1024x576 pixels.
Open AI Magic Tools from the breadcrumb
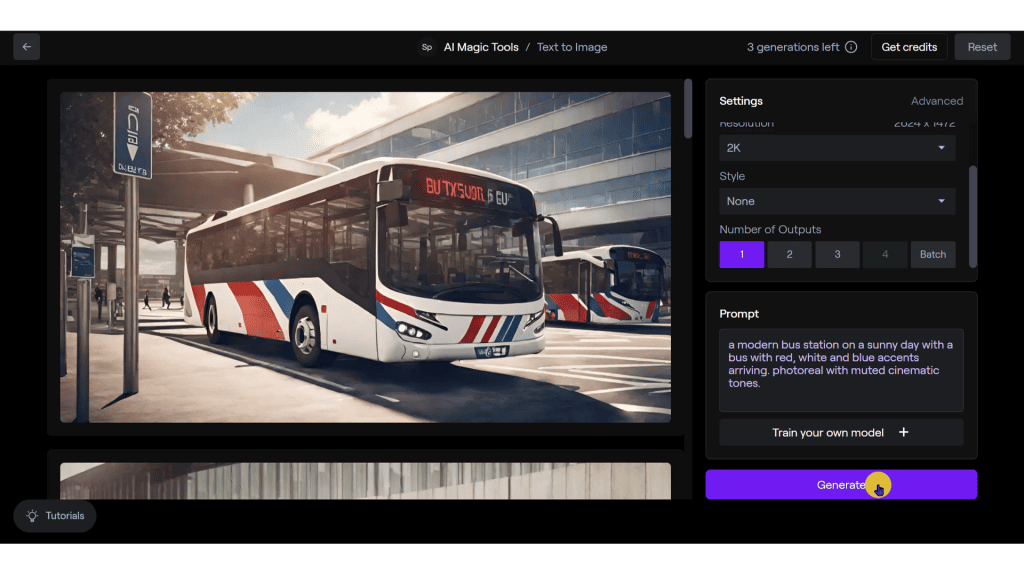point(479,46)
